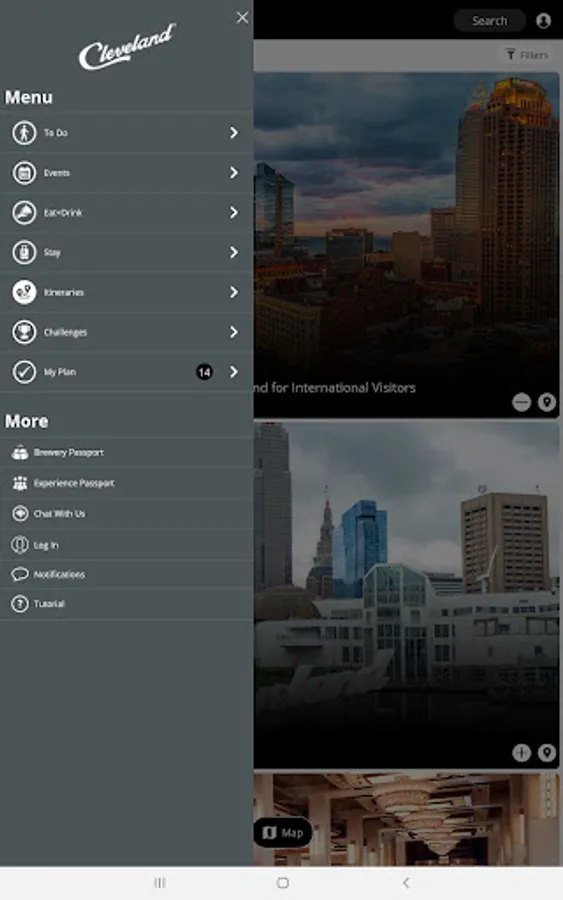Tap the Notifications speech bubble icon
The image size is (563, 900).
(20, 574)
